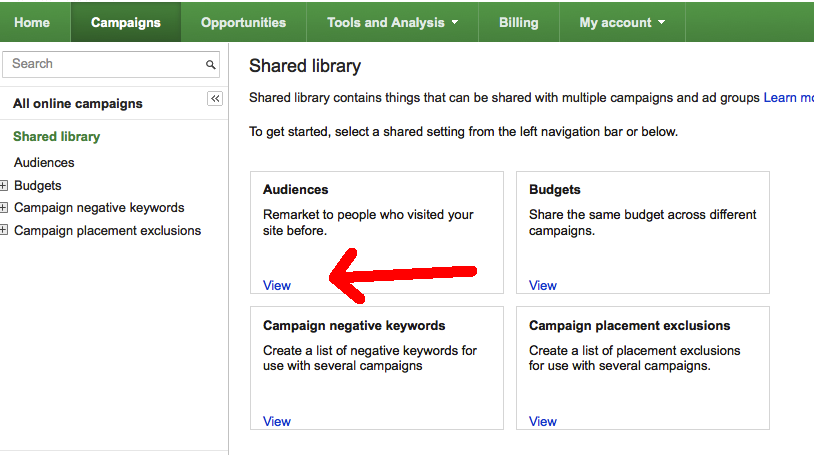
Task: Open the My account dropdown menu
Action: (622, 22)
